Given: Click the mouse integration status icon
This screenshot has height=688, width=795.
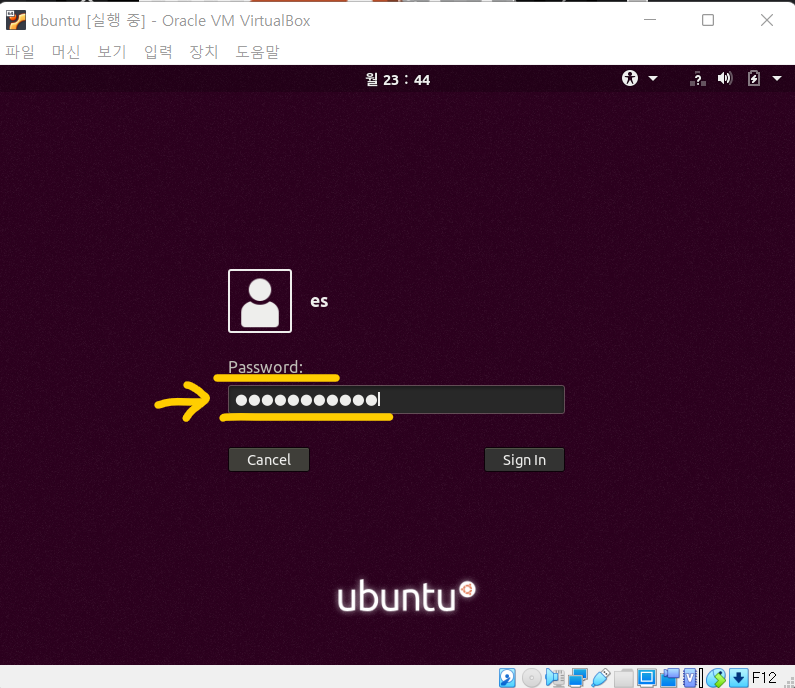Looking at the screenshot, I should [716, 678].
